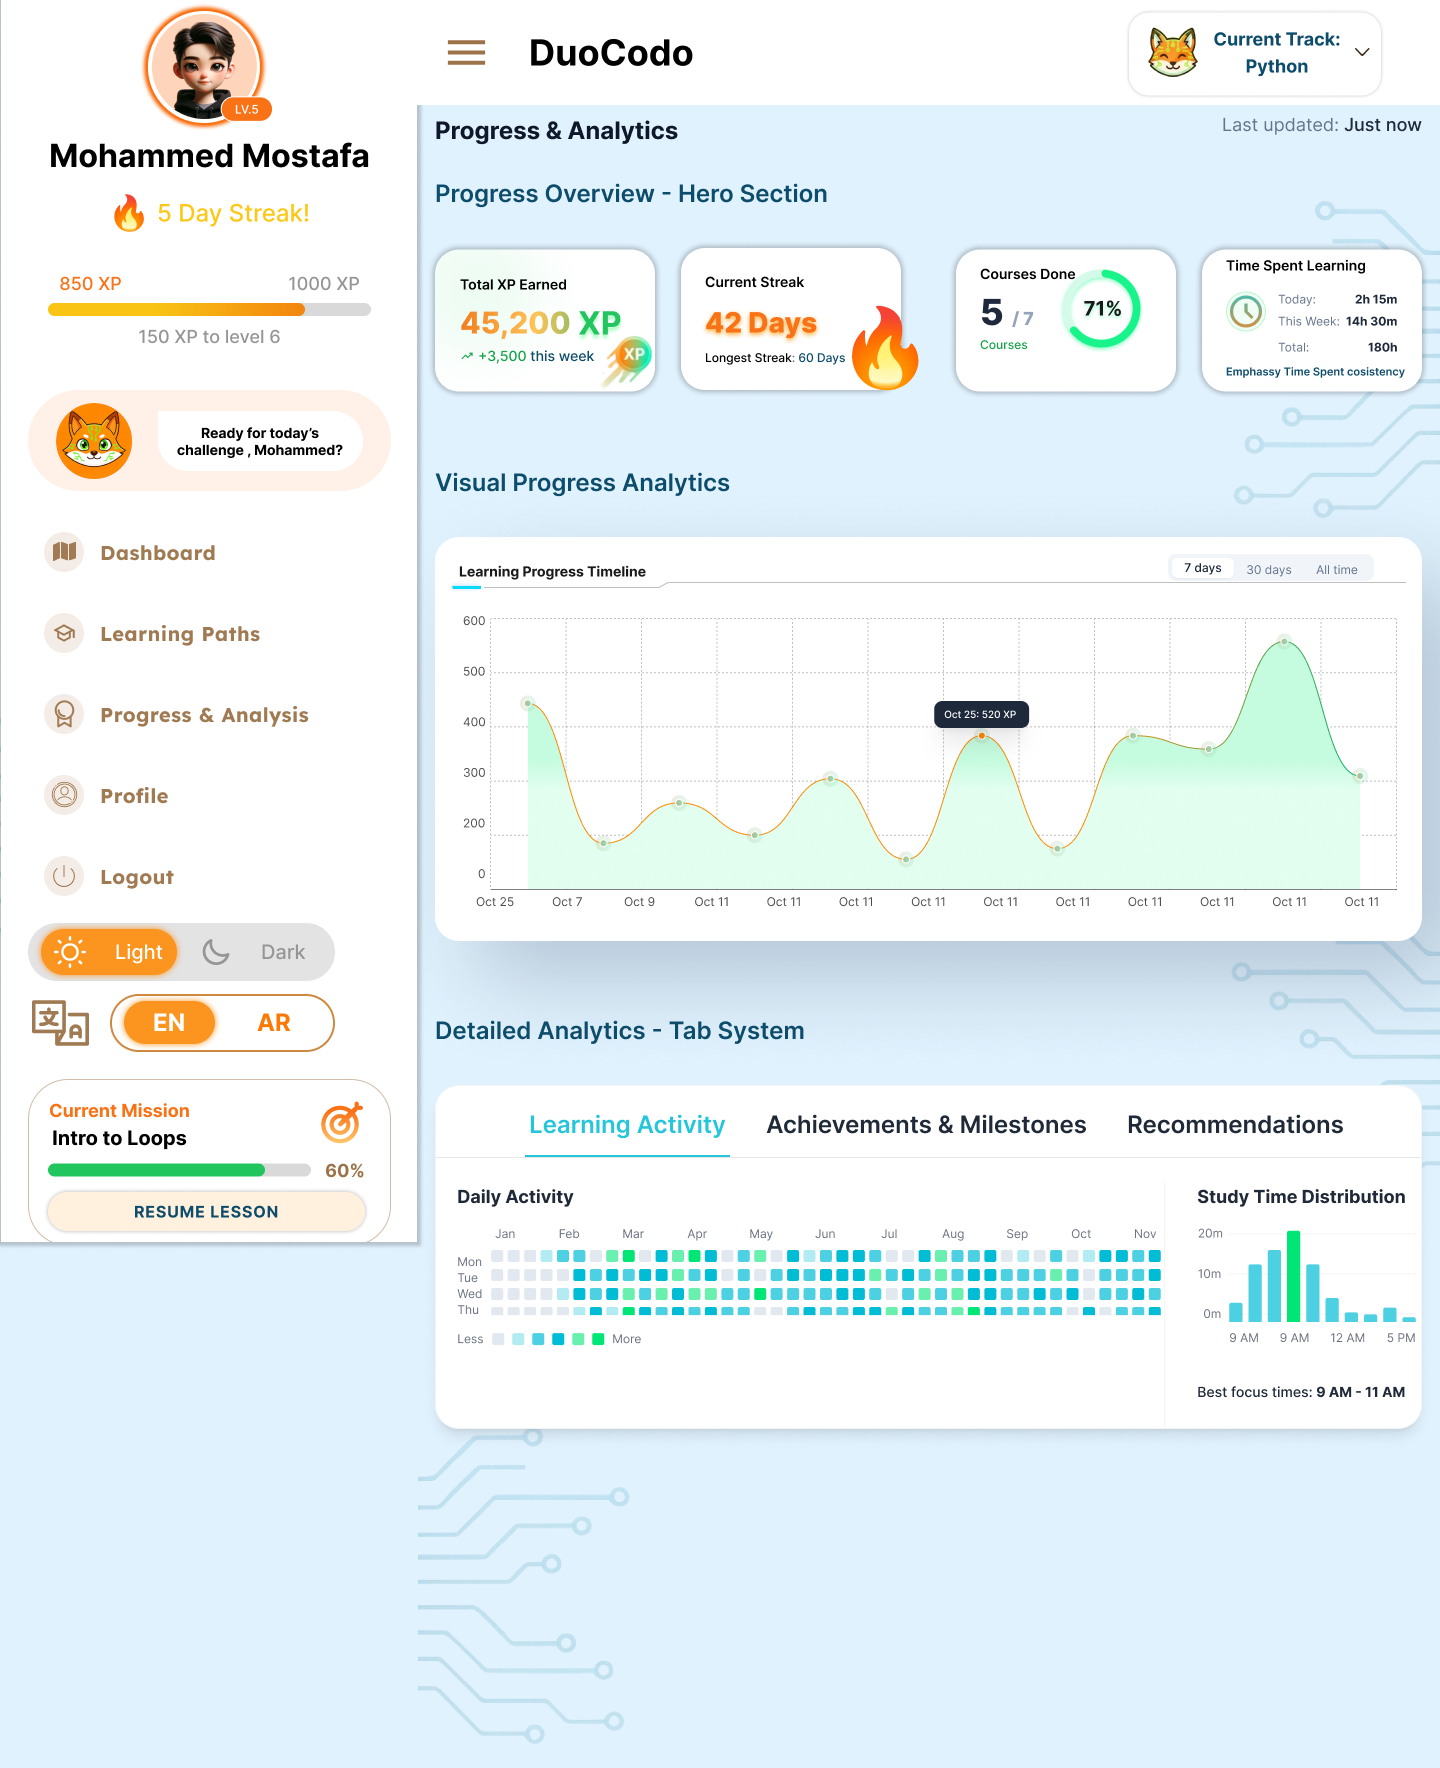Select the 30 days timeline range
1440x1768 pixels.
click(x=1268, y=569)
